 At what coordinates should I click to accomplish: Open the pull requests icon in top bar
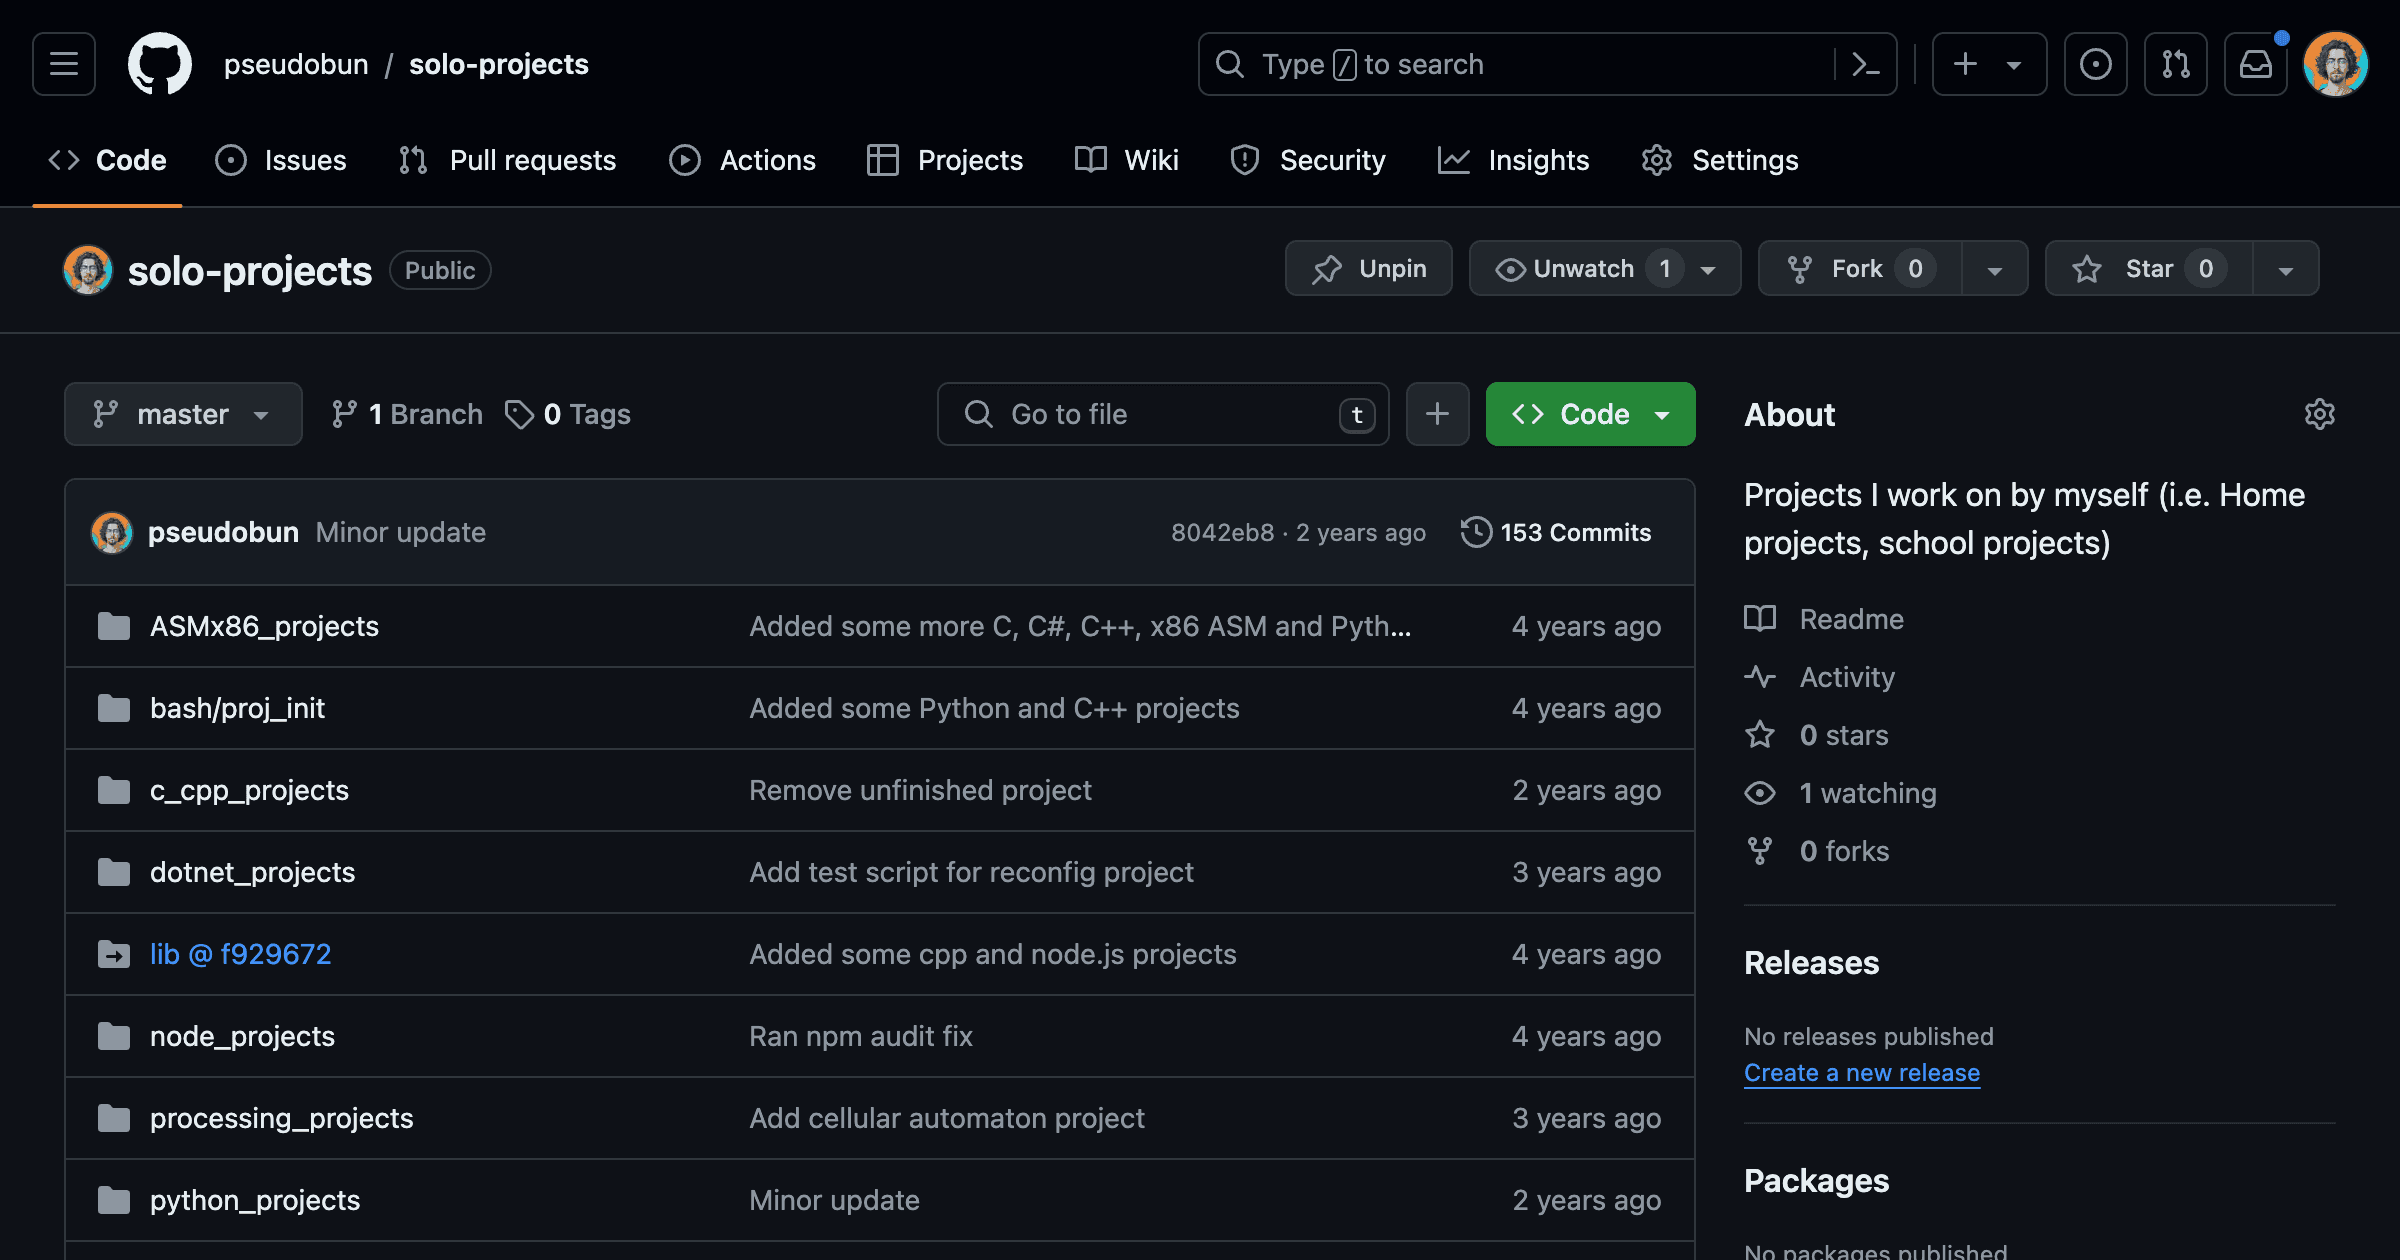(x=2176, y=63)
